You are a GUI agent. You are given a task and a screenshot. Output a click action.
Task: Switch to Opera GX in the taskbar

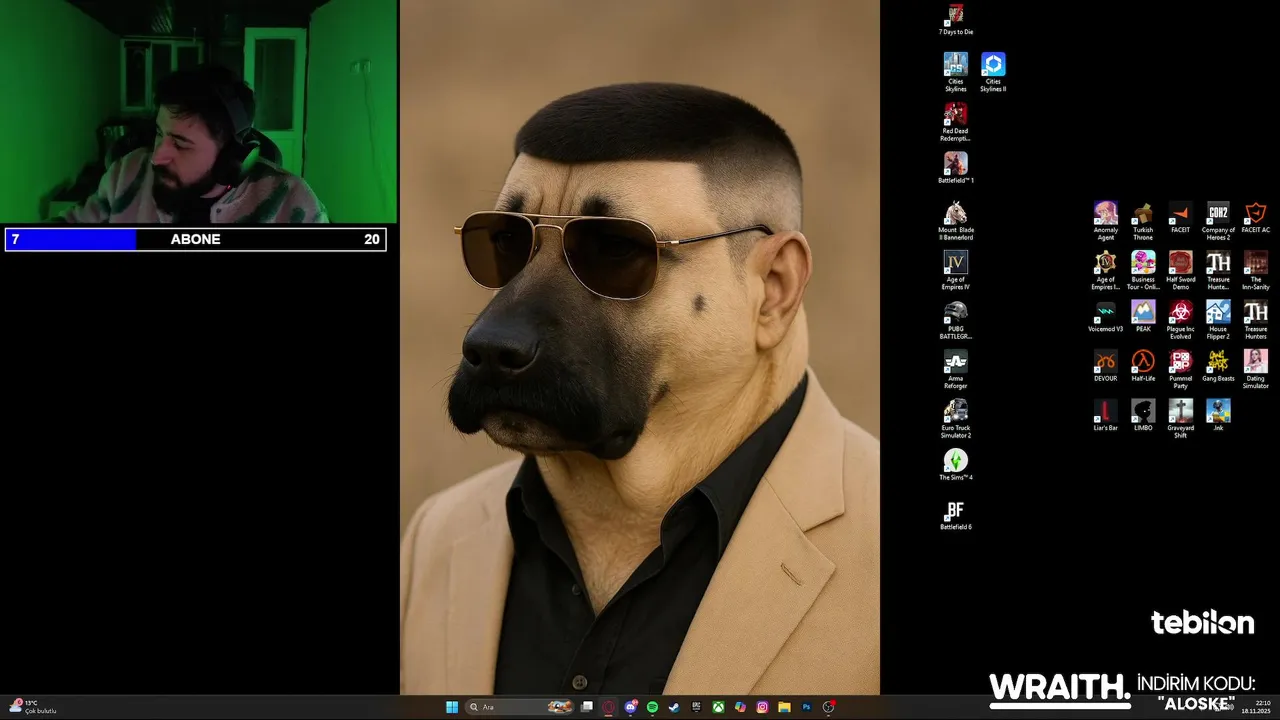[x=609, y=707]
